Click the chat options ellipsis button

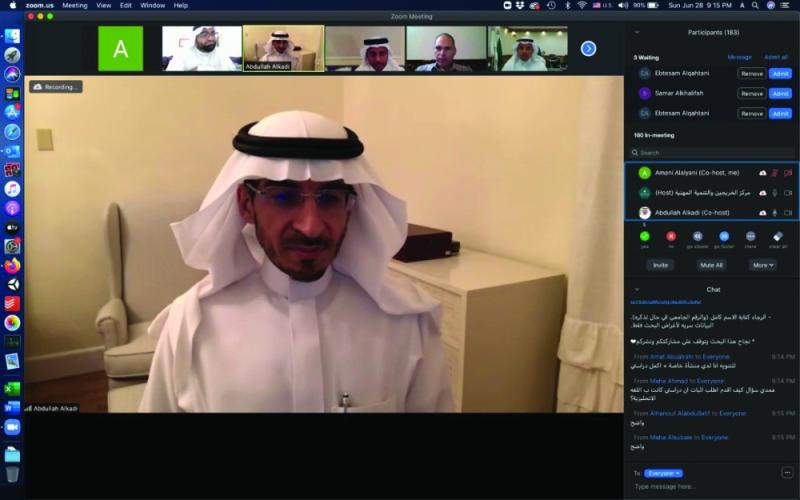pos(787,473)
